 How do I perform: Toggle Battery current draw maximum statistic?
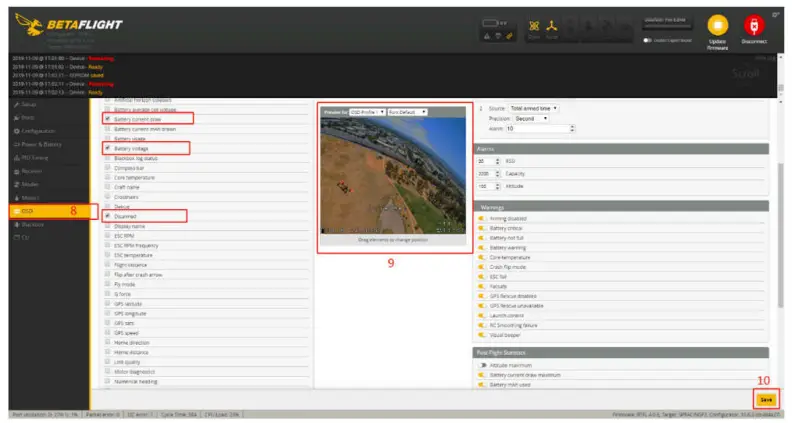[x=482, y=375]
